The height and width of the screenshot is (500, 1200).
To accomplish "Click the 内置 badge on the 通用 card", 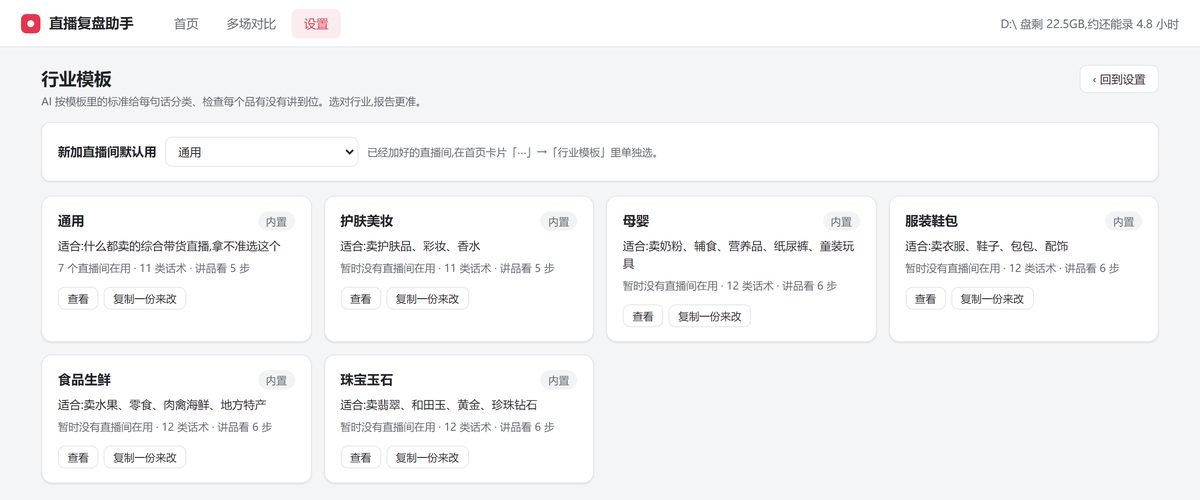I will point(276,222).
